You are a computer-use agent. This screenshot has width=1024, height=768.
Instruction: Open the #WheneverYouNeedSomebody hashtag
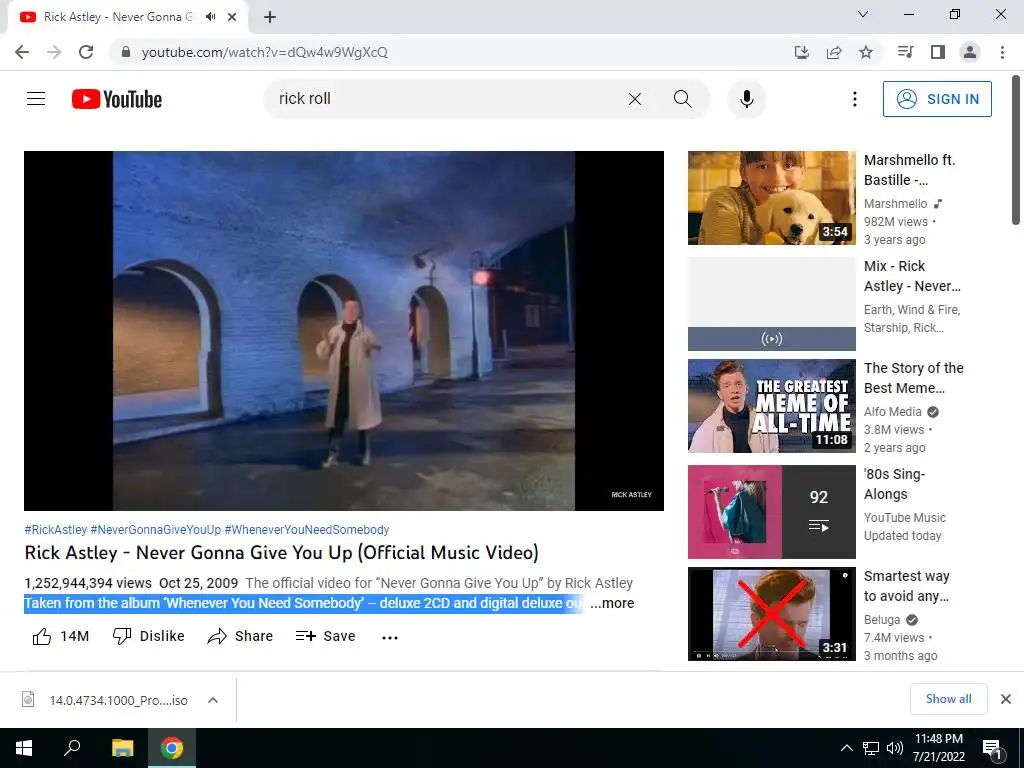(307, 530)
